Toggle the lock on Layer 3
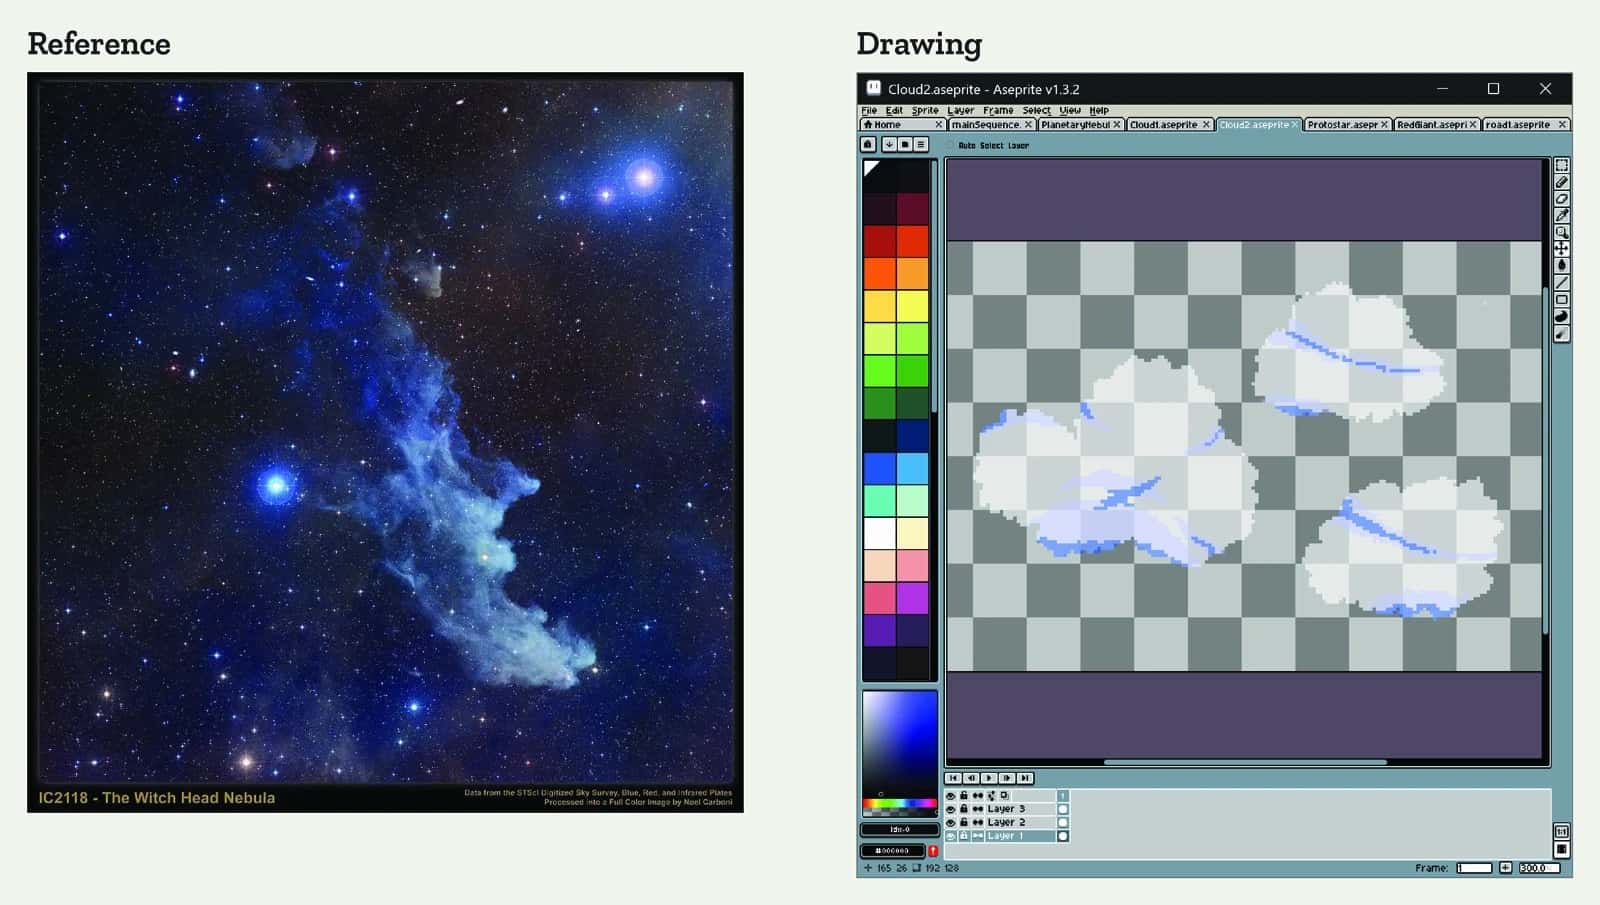The image size is (1600, 905). [x=964, y=809]
